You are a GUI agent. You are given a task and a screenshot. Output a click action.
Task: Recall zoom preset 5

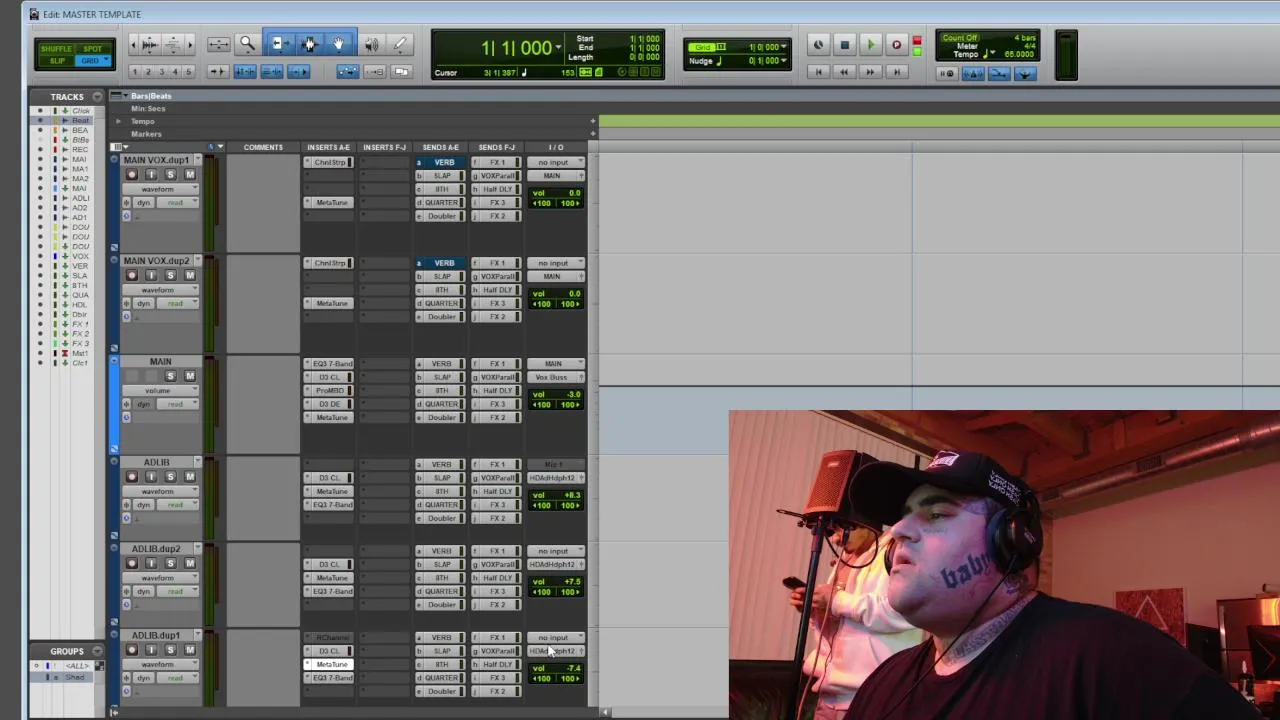click(188, 72)
